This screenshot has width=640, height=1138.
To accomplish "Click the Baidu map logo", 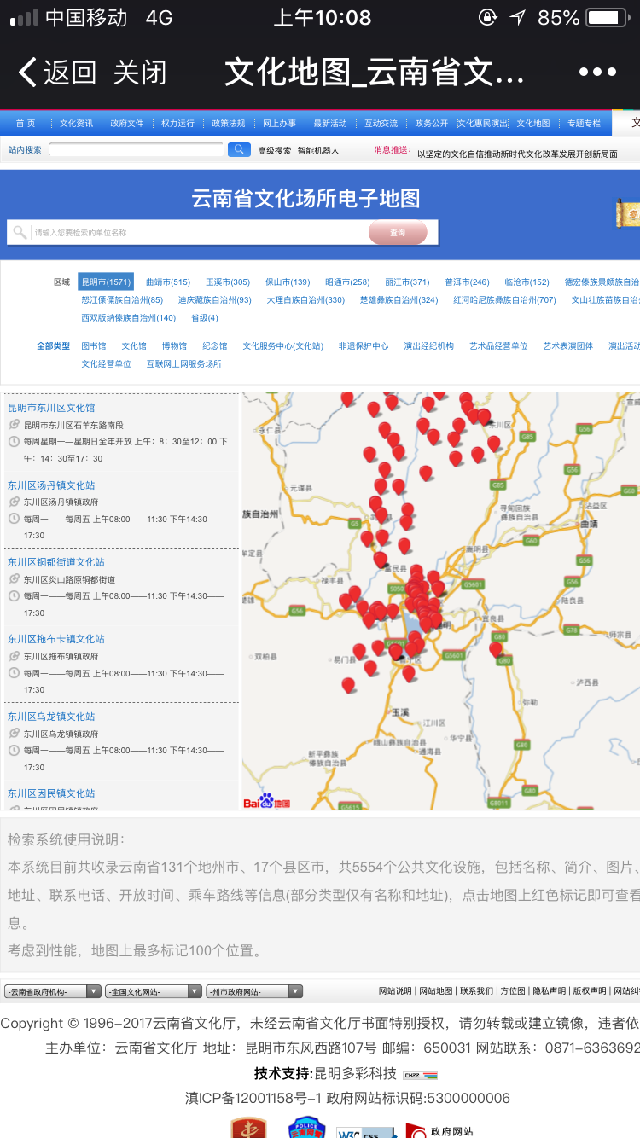I will (x=260, y=801).
